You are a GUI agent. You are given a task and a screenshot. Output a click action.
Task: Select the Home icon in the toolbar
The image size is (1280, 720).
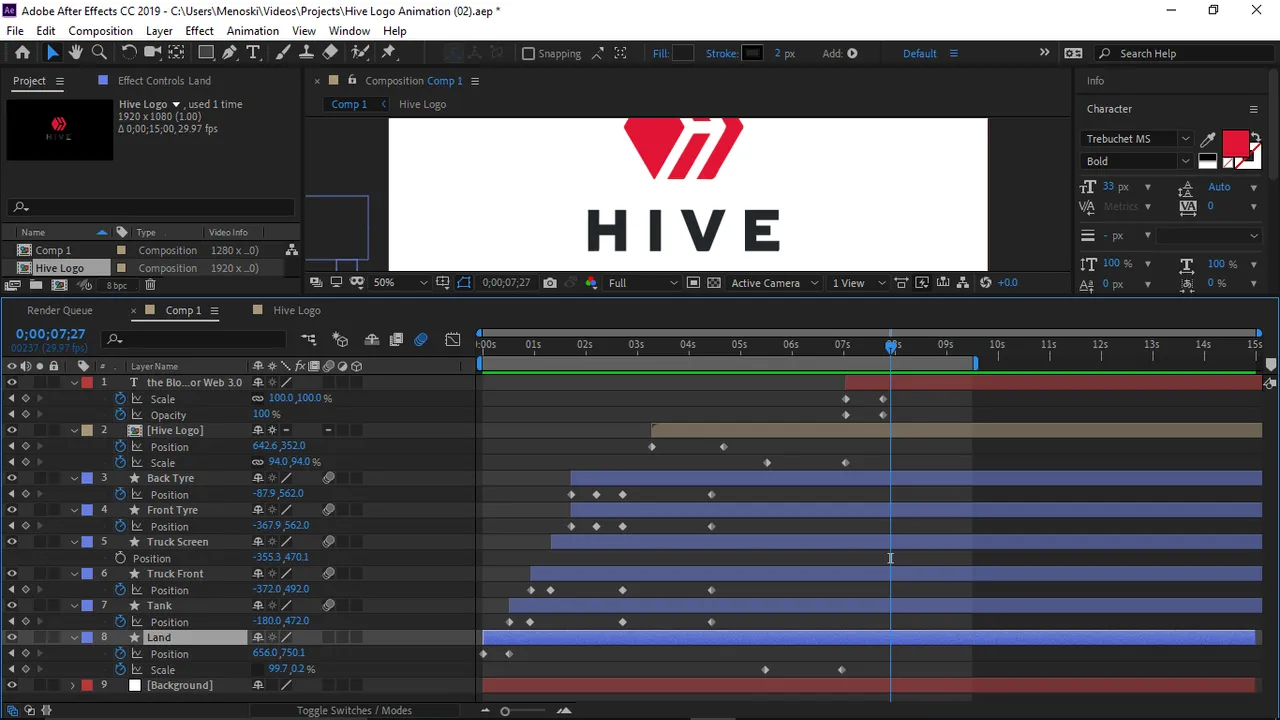pyautogui.click(x=22, y=53)
